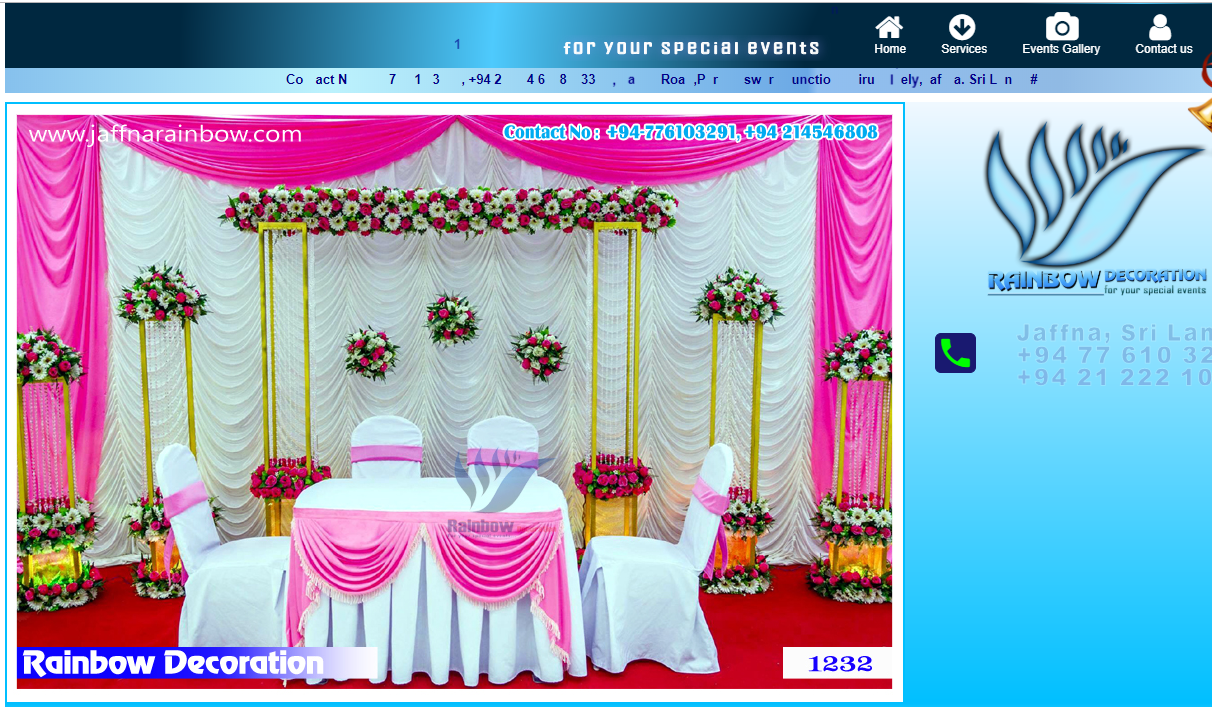Image resolution: width=1212 pixels, height=707 pixels.
Task: Go to the Home page icon
Action: (889, 27)
